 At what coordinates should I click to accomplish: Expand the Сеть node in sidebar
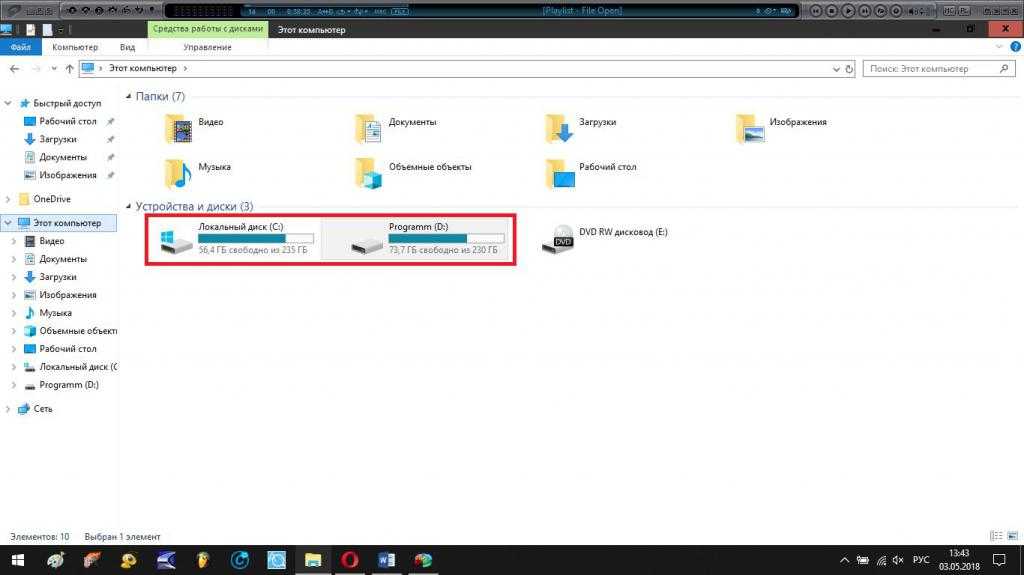10,409
